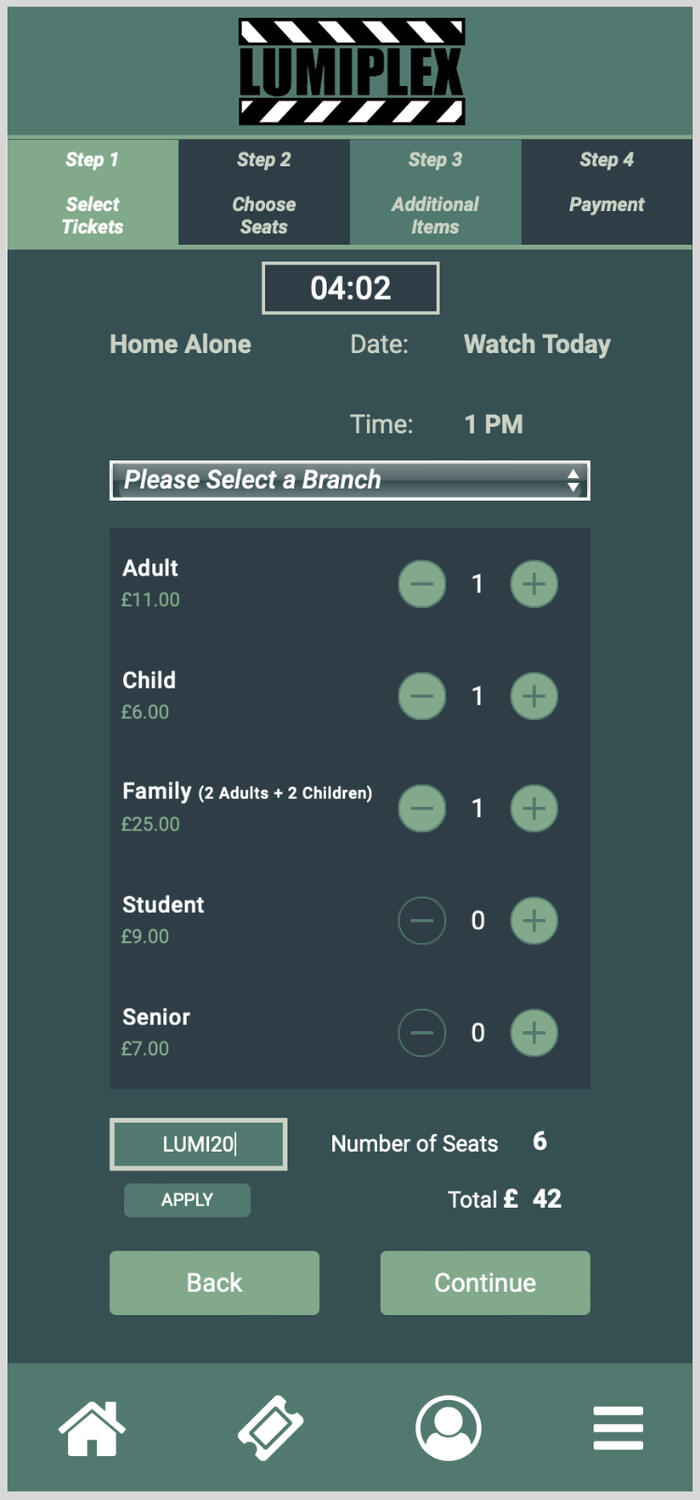Remove one Child ticket with minus
The width and height of the screenshot is (700, 1500).
click(x=422, y=696)
